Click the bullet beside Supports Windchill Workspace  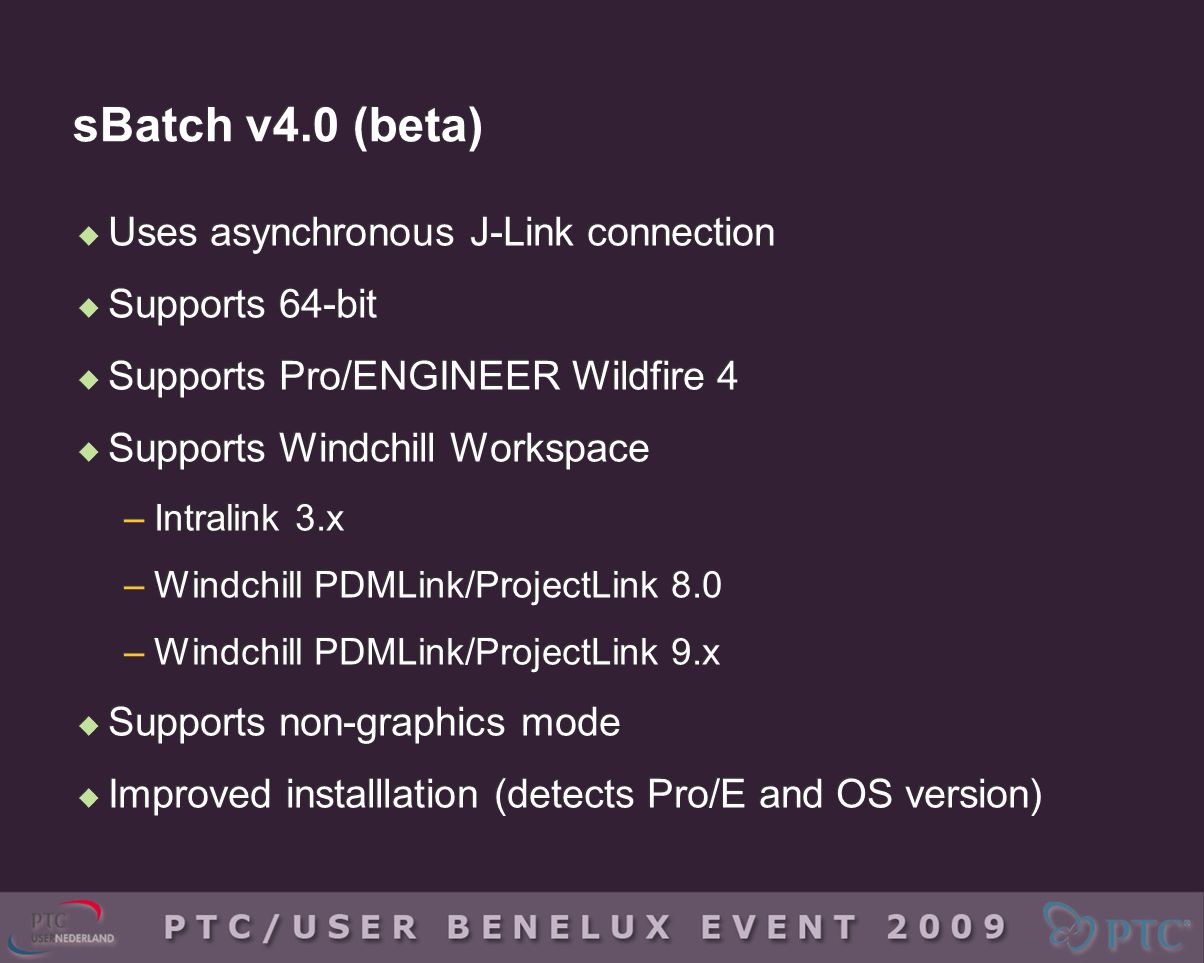89,452
